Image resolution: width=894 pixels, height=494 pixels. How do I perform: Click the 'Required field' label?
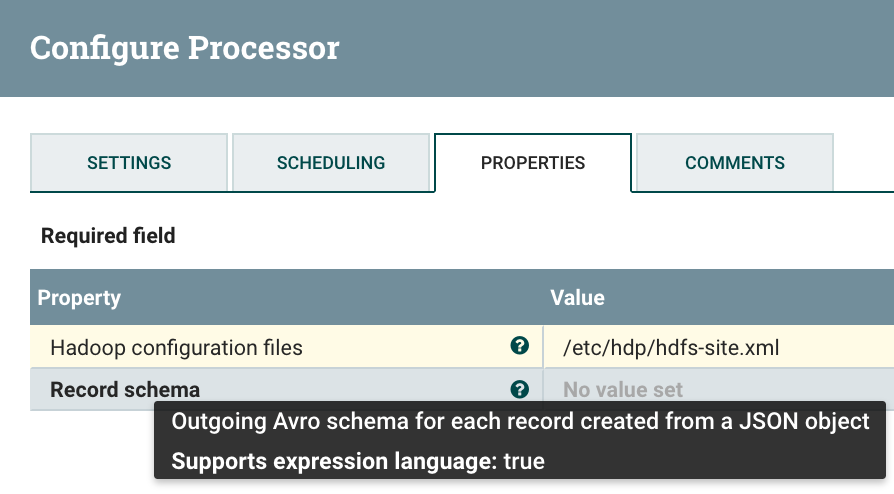[x=108, y=236]
